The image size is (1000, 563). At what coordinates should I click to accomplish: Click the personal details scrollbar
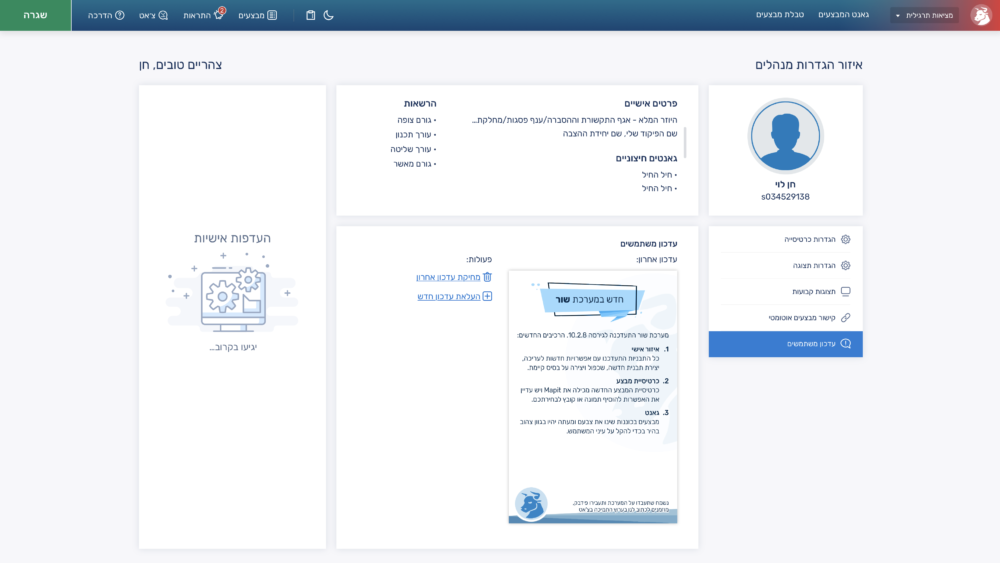[686, 142]
